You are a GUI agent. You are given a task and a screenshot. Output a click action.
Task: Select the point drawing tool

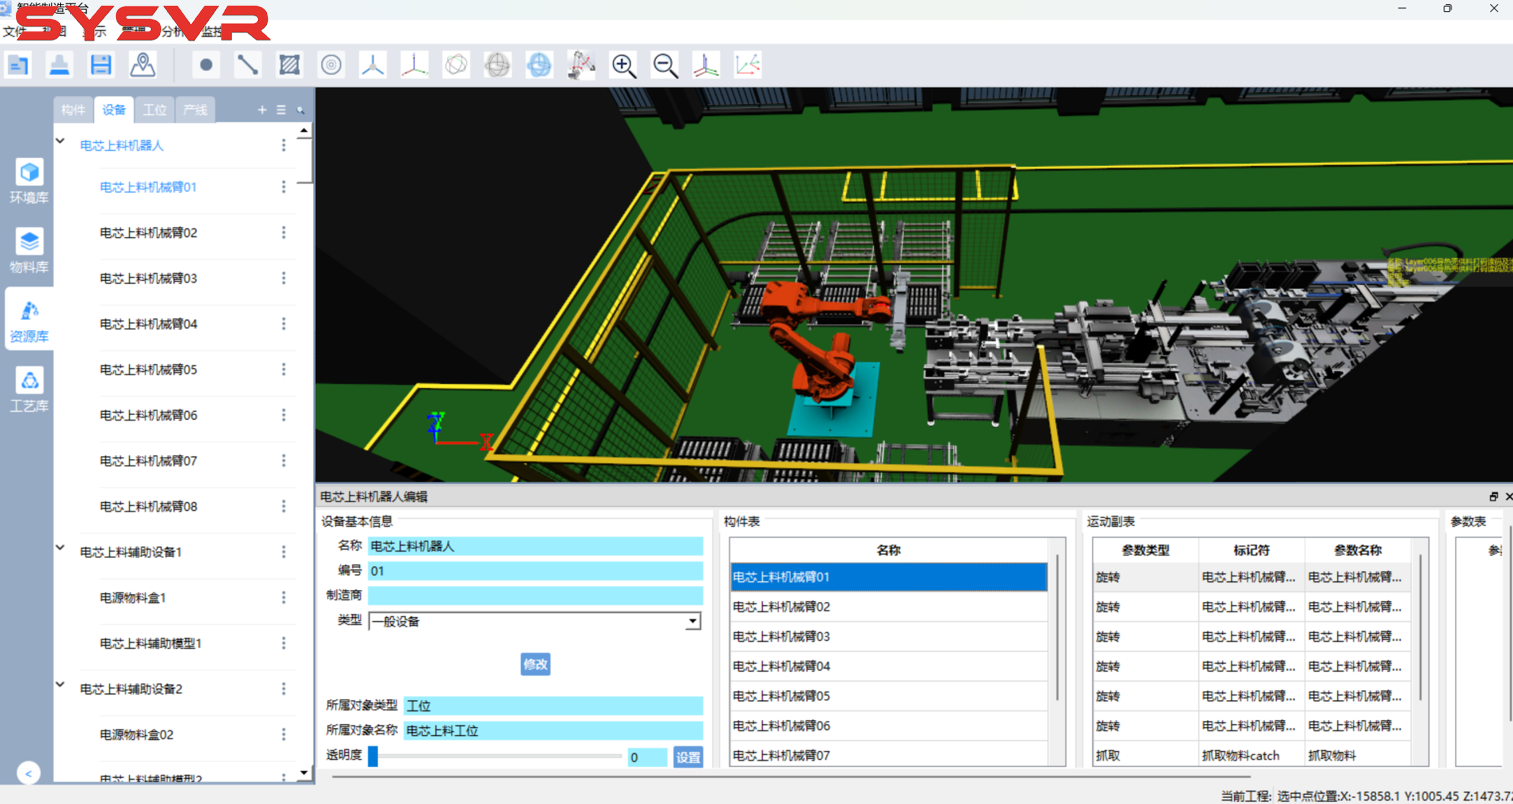tap(206, 66)
